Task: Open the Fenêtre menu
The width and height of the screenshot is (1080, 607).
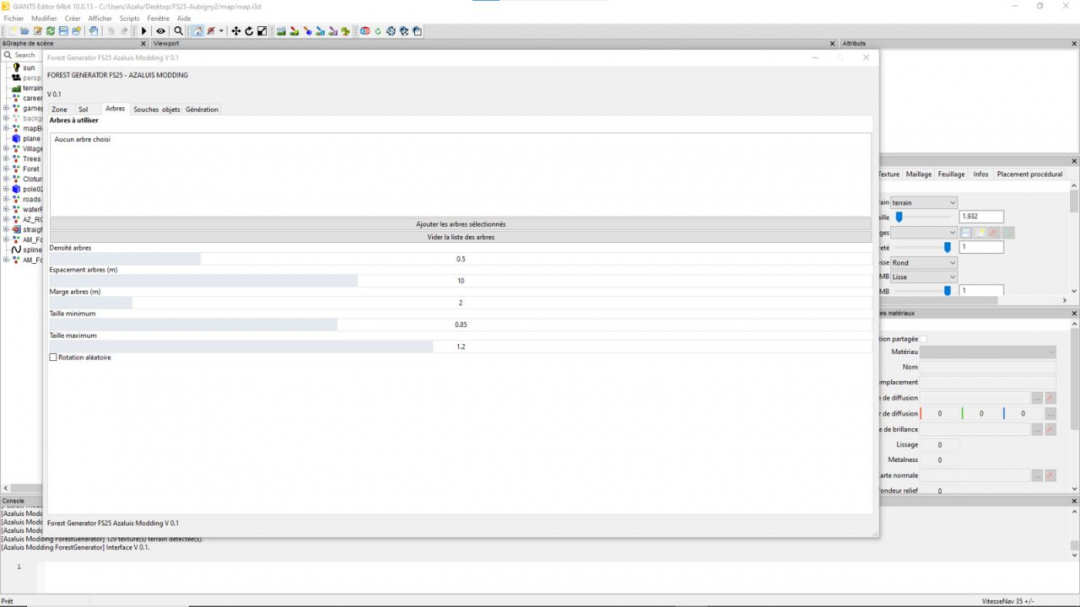Action: 158,19
